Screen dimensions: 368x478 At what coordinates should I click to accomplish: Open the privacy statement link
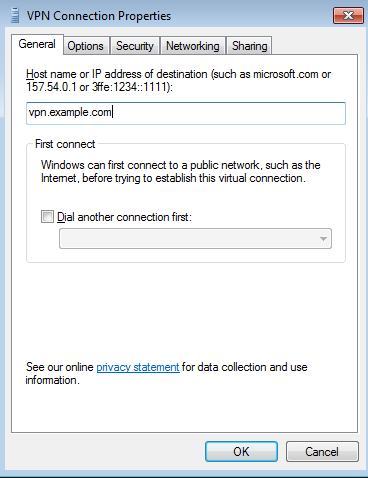pyautogui.click(x=138, y=367)
